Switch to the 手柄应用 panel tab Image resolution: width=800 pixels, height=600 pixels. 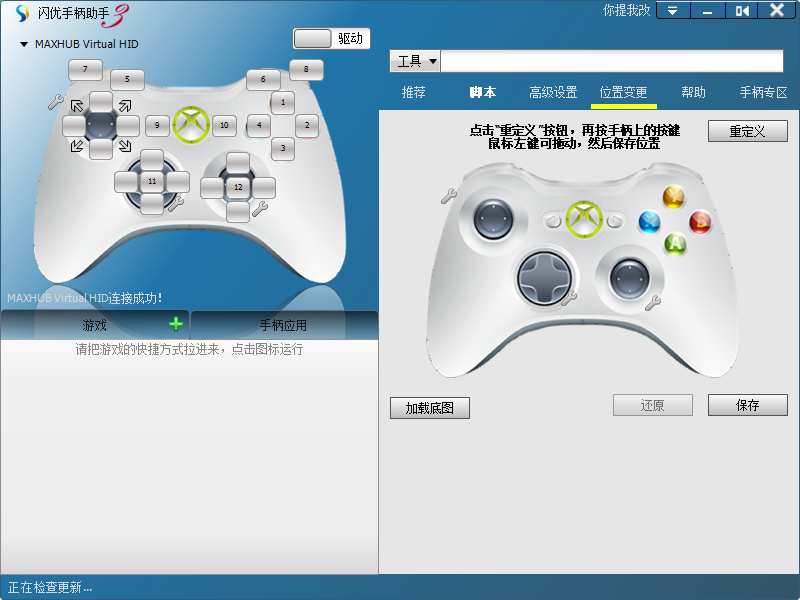pos(284,325)
